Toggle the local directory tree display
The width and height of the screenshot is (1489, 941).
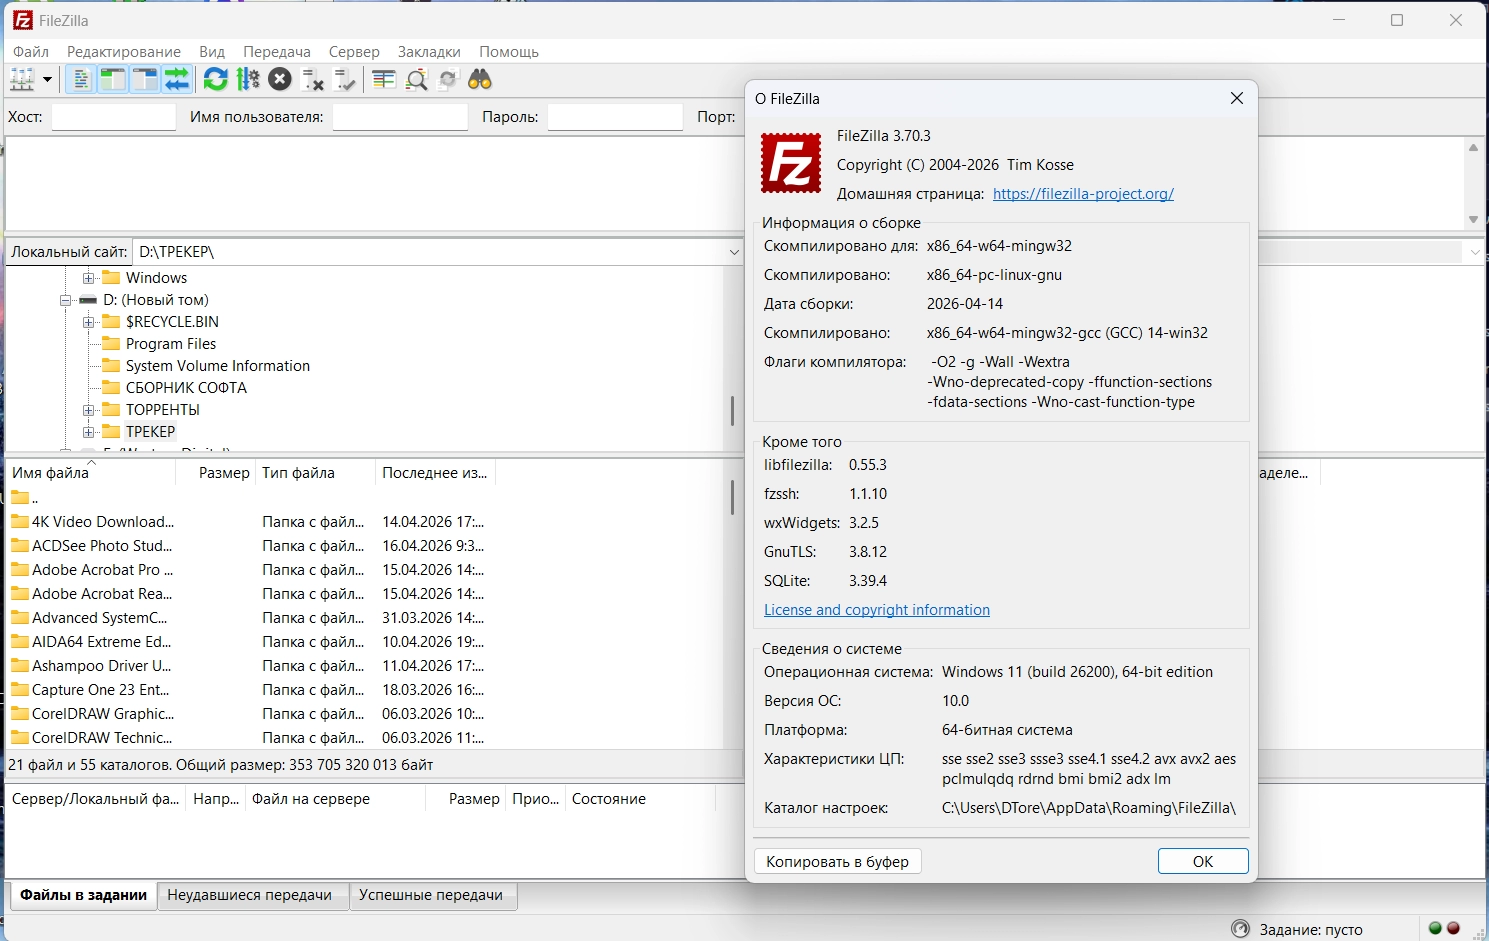pyautogui.click(x=113, y=80)
